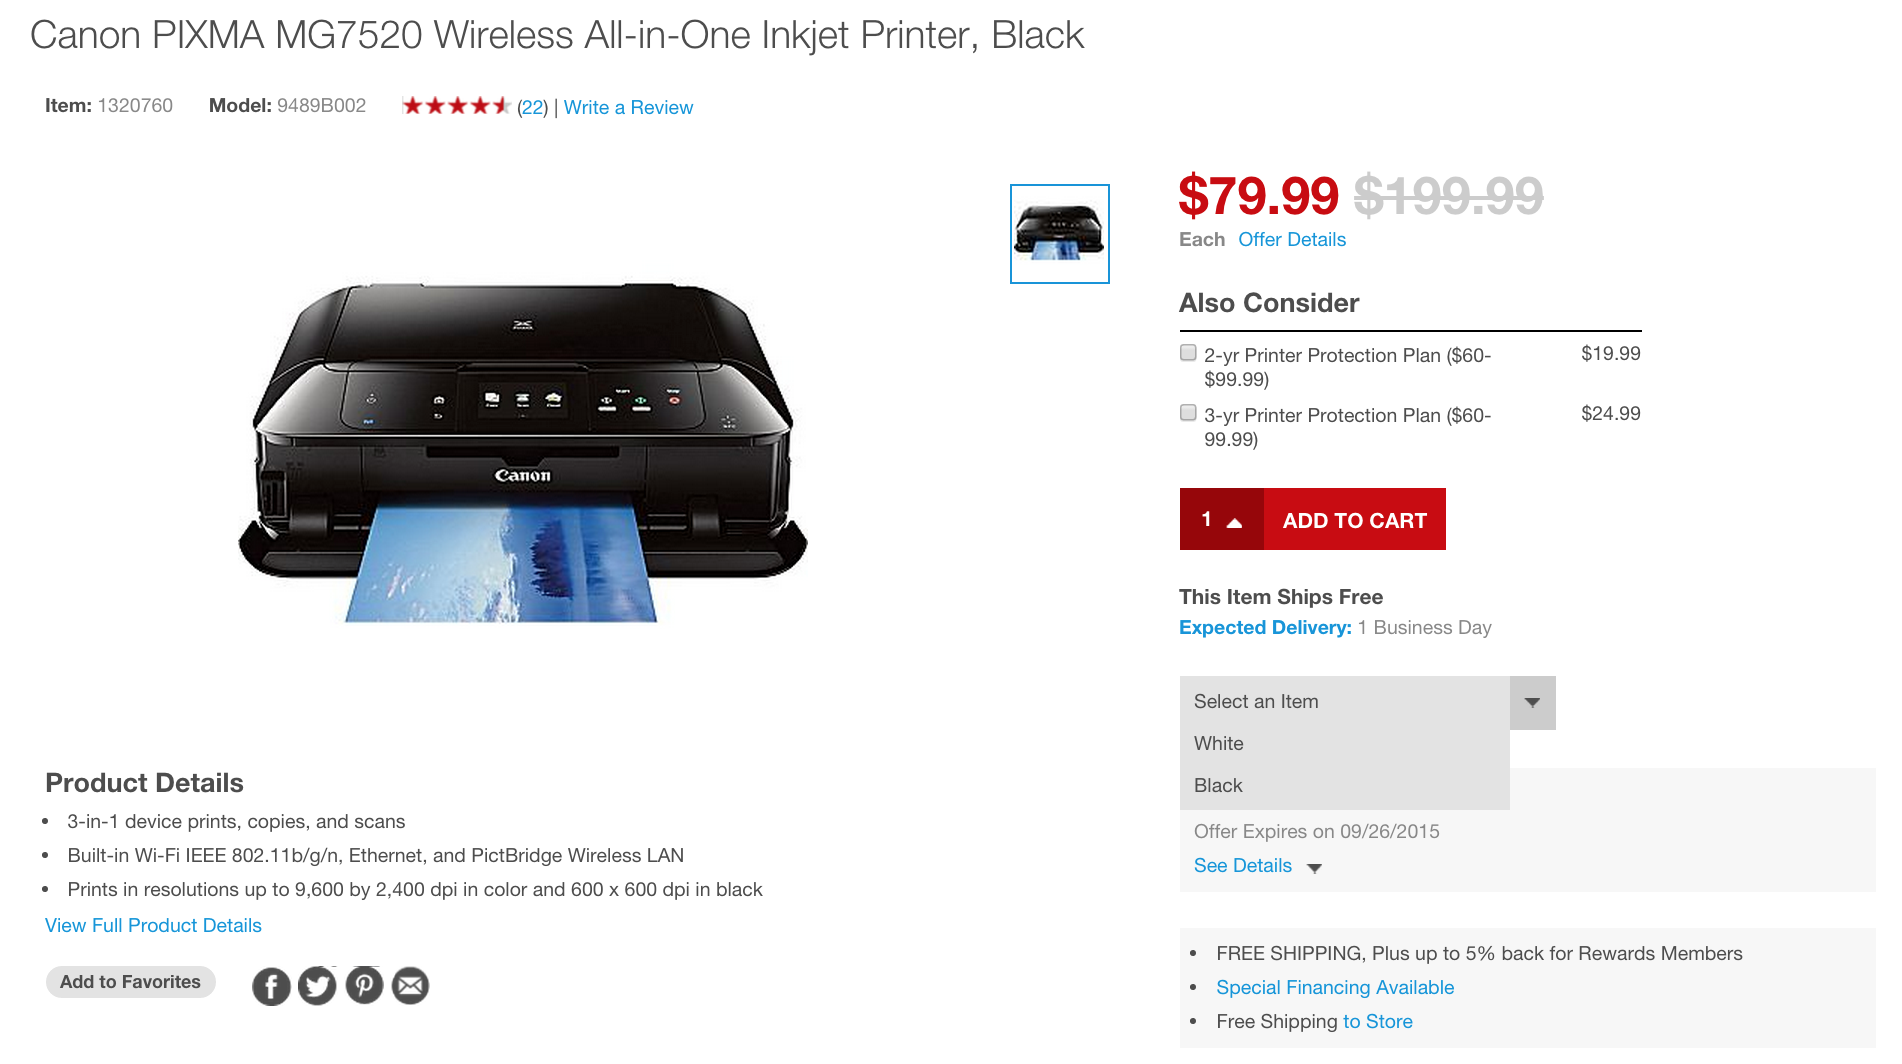
Task: Email this printer product page
Action: pos(410,985)
